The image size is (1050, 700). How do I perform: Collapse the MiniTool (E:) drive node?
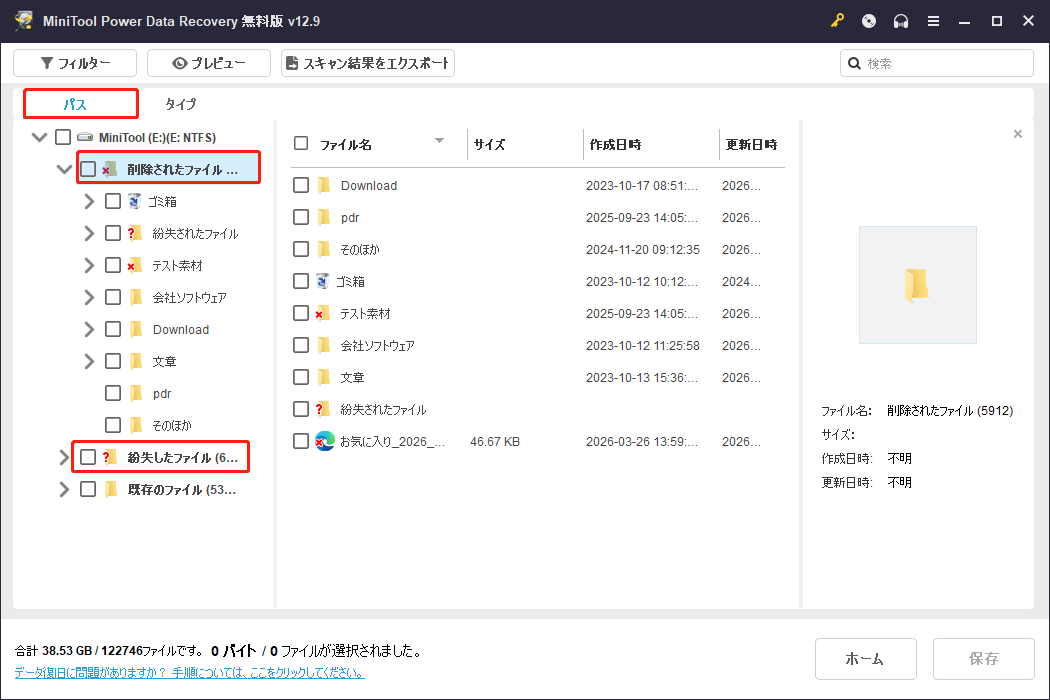point(40,137)
